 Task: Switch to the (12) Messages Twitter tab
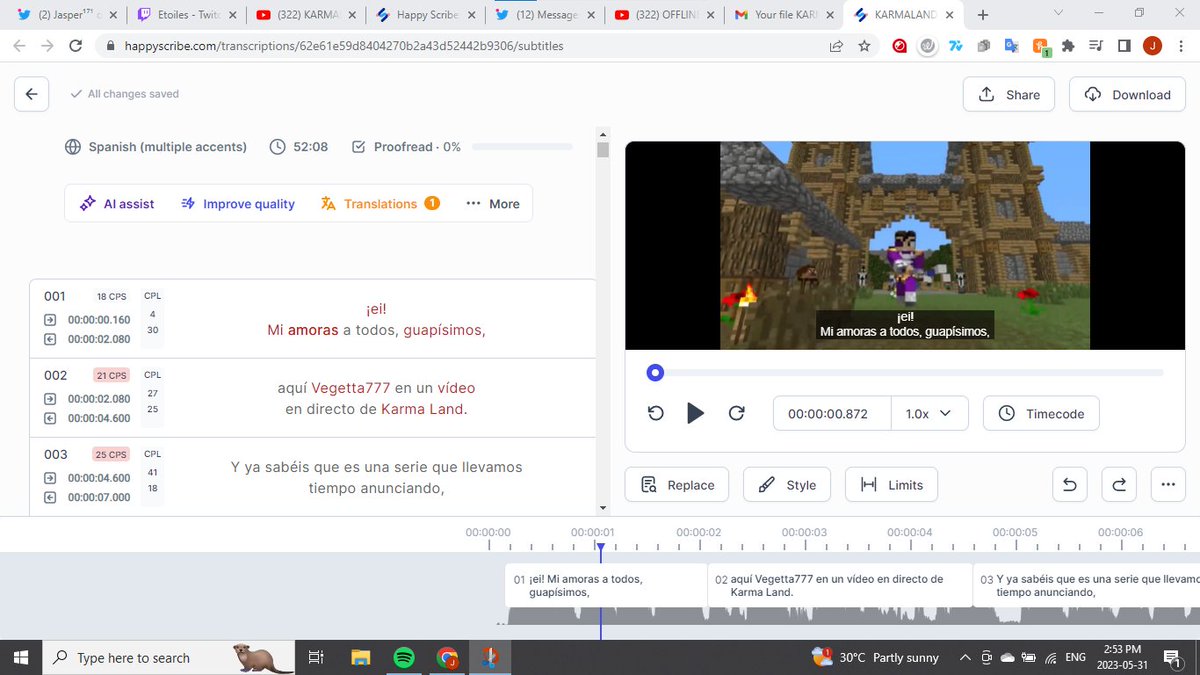545,15
